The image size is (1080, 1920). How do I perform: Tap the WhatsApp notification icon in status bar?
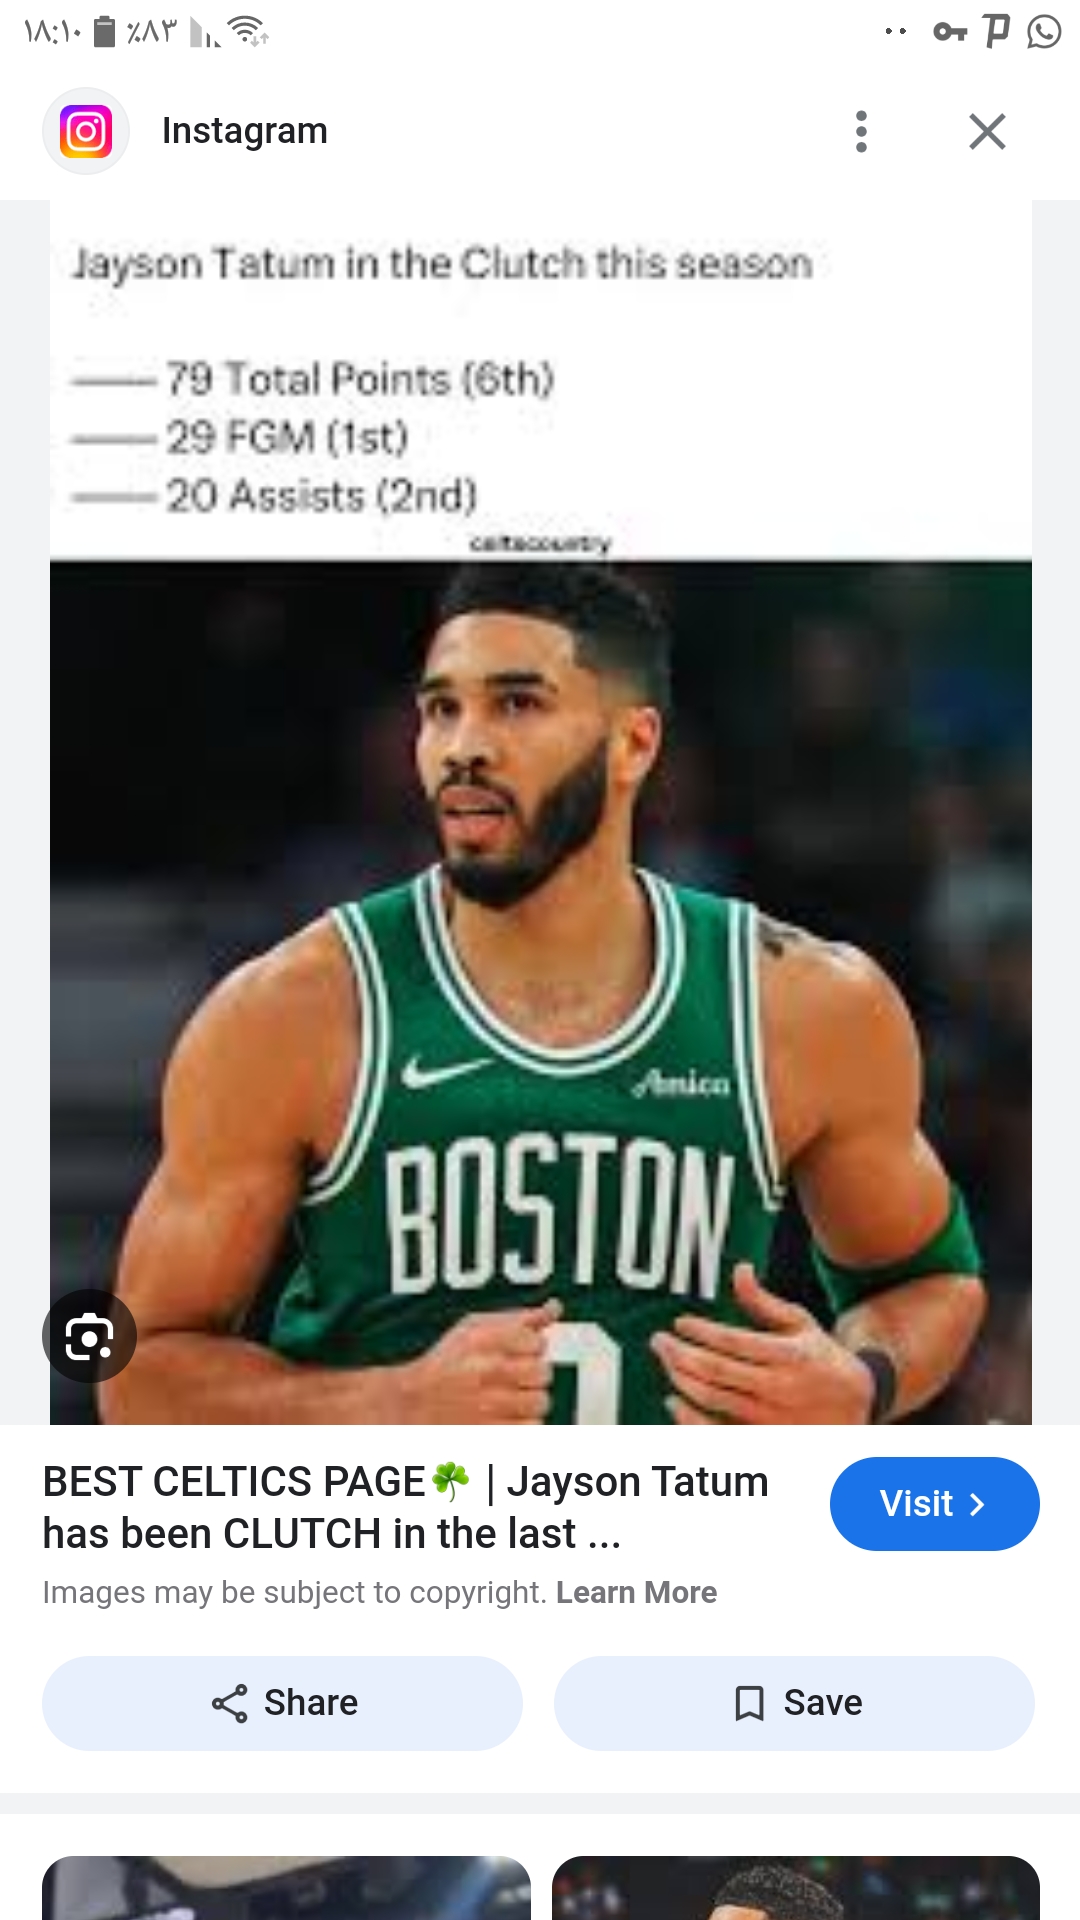tap(1044, 32)
